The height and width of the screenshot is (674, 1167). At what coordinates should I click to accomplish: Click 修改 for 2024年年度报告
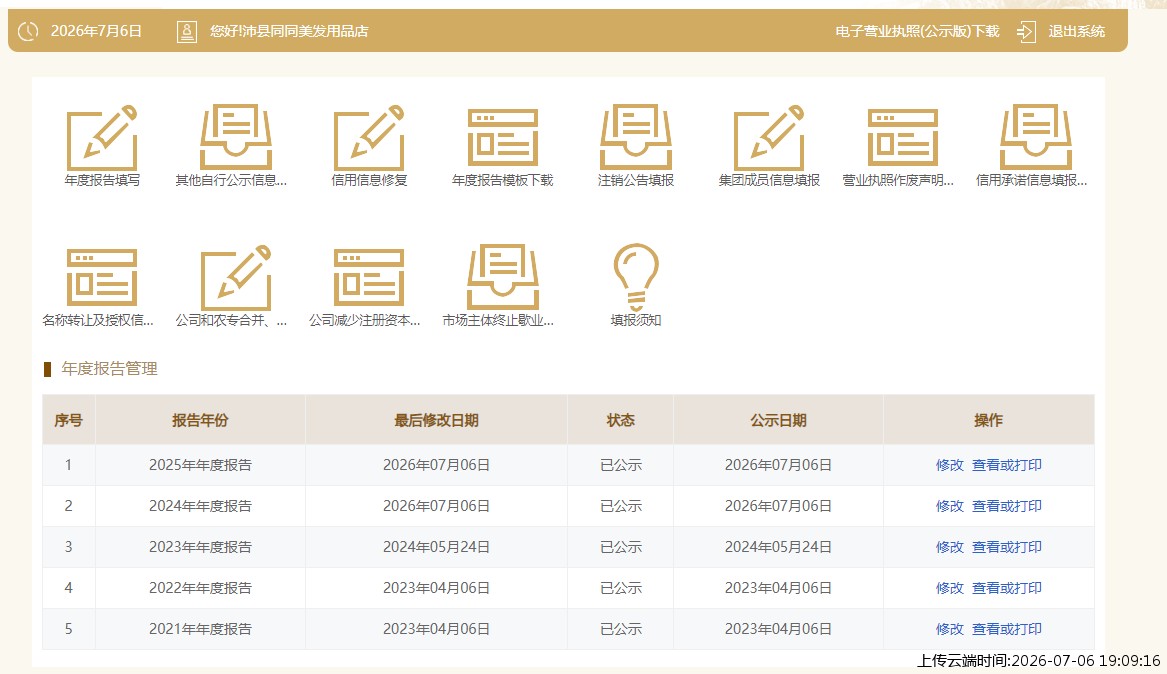point(950,506)
